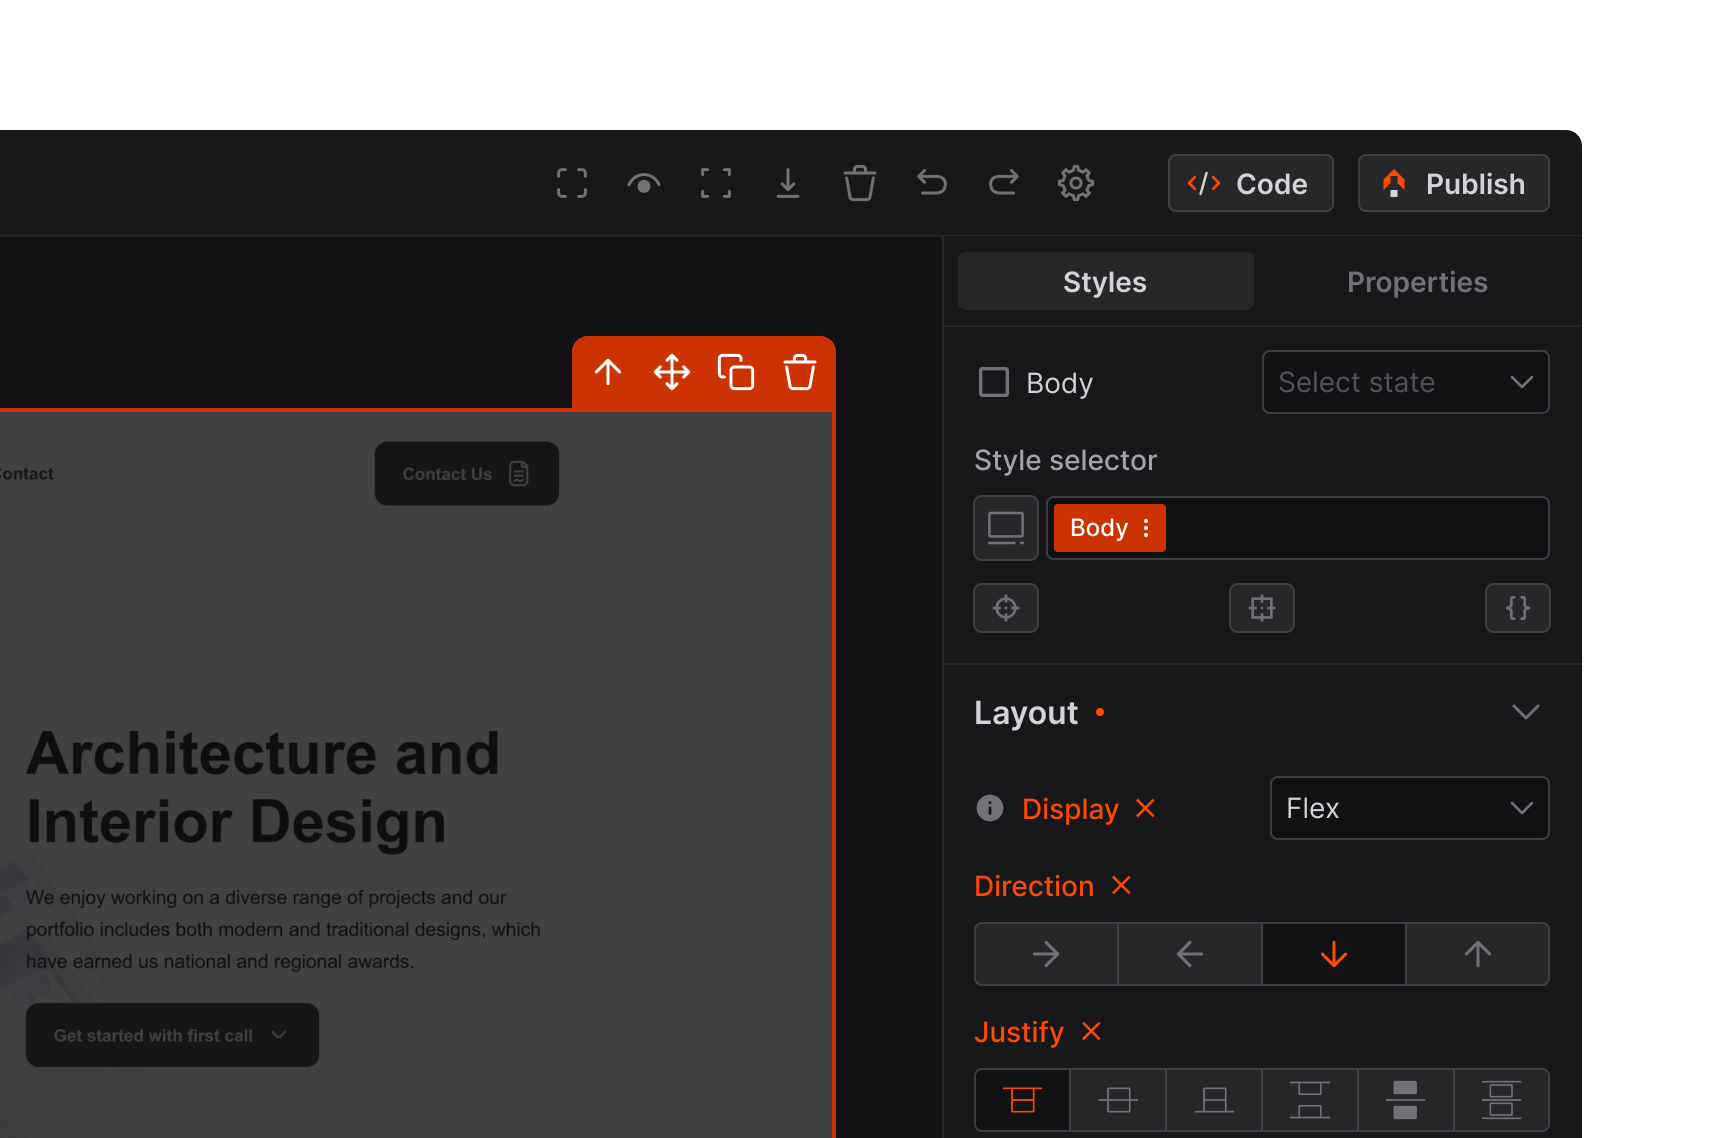The width and height of the screenshot is (1724, 1138).
Task: Tick the Body checkbox
Action: [x=994, y=382]
